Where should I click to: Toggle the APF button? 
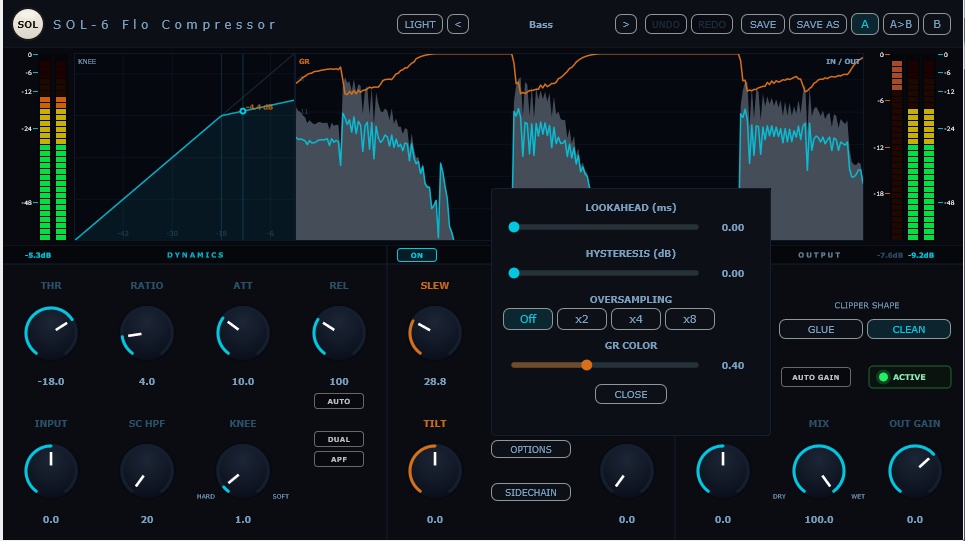(338, 459)
